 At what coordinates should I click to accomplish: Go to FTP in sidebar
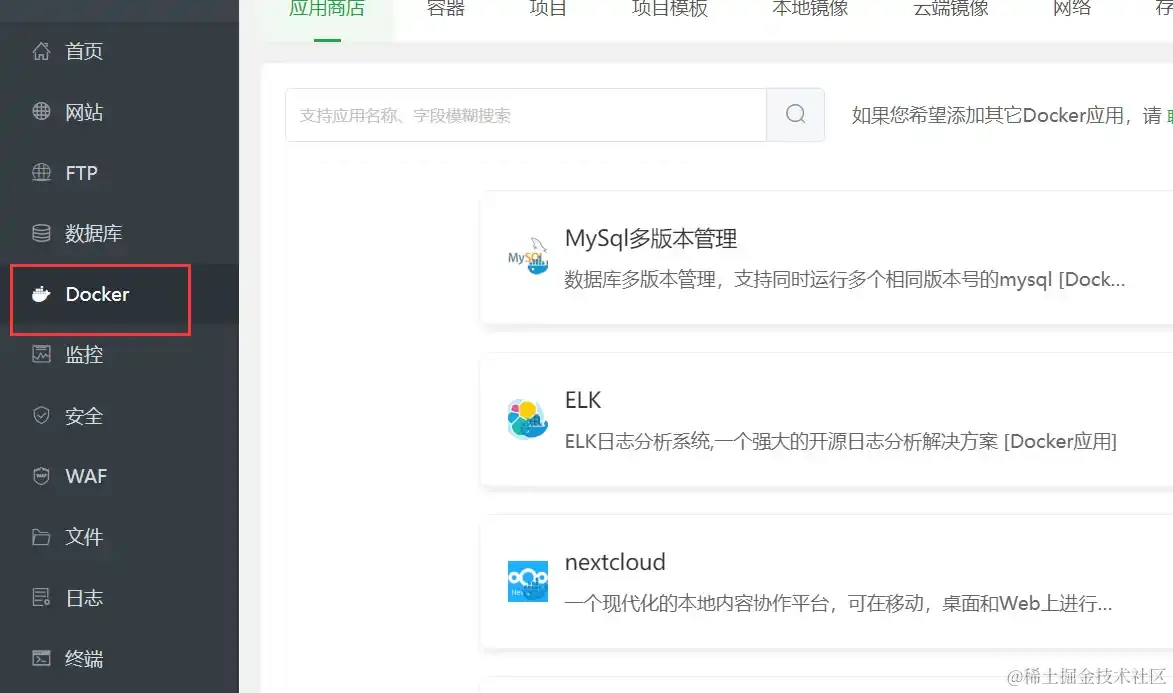click(82, 172)
